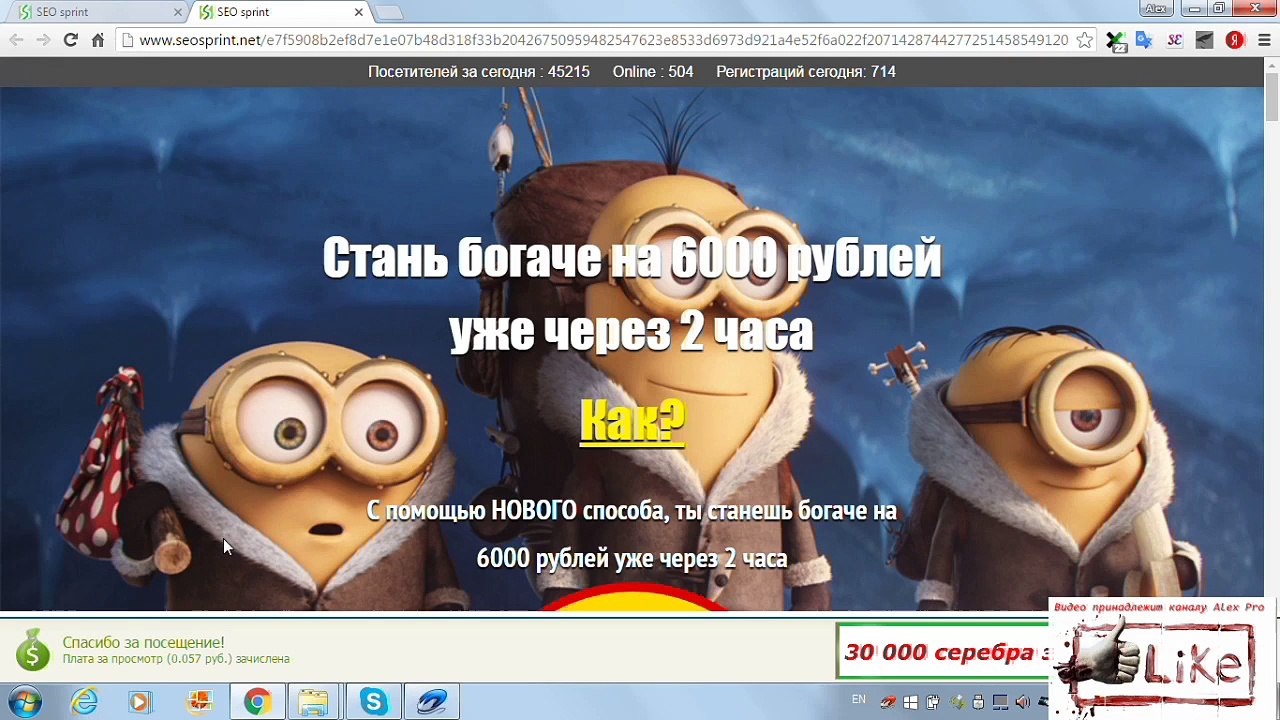Open a new browser tab
Screen dimensions: 1280x720
point(389,13)
